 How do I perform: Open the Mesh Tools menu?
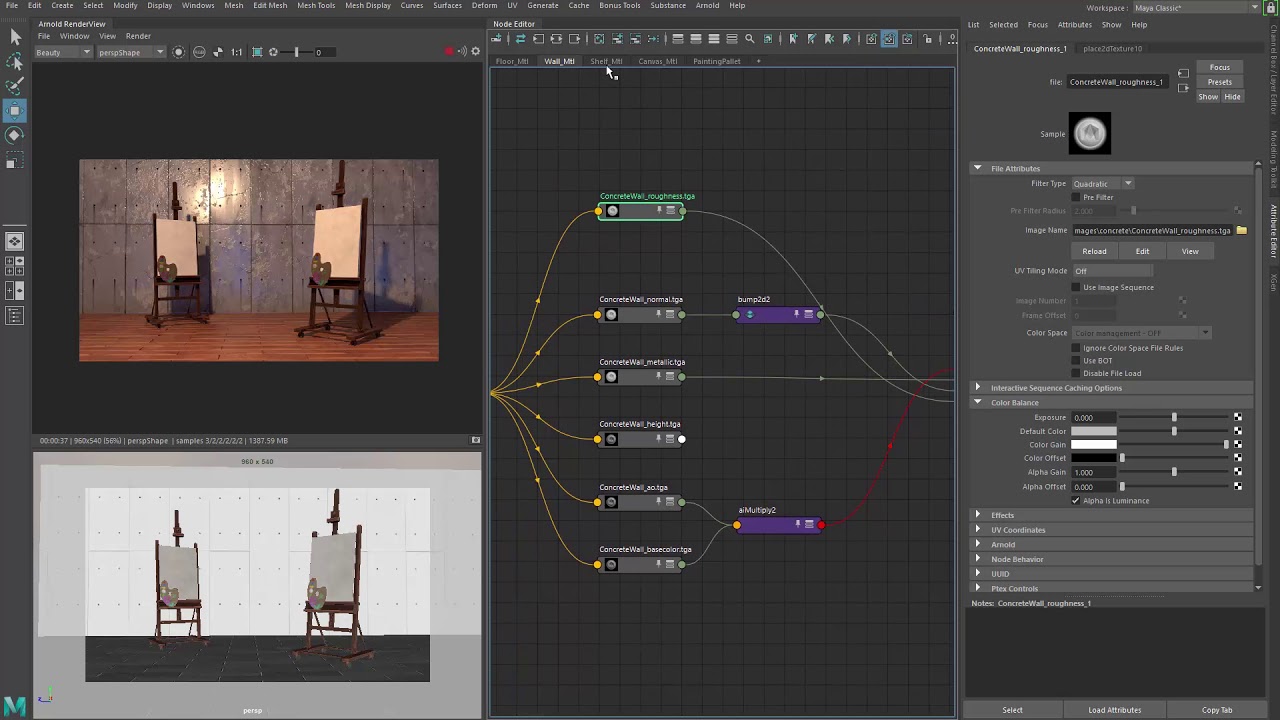pyautogui.click(x=316, y=6)
